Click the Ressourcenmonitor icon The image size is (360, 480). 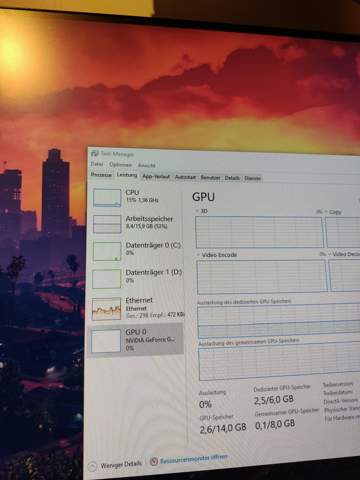(x=154, y=461)
